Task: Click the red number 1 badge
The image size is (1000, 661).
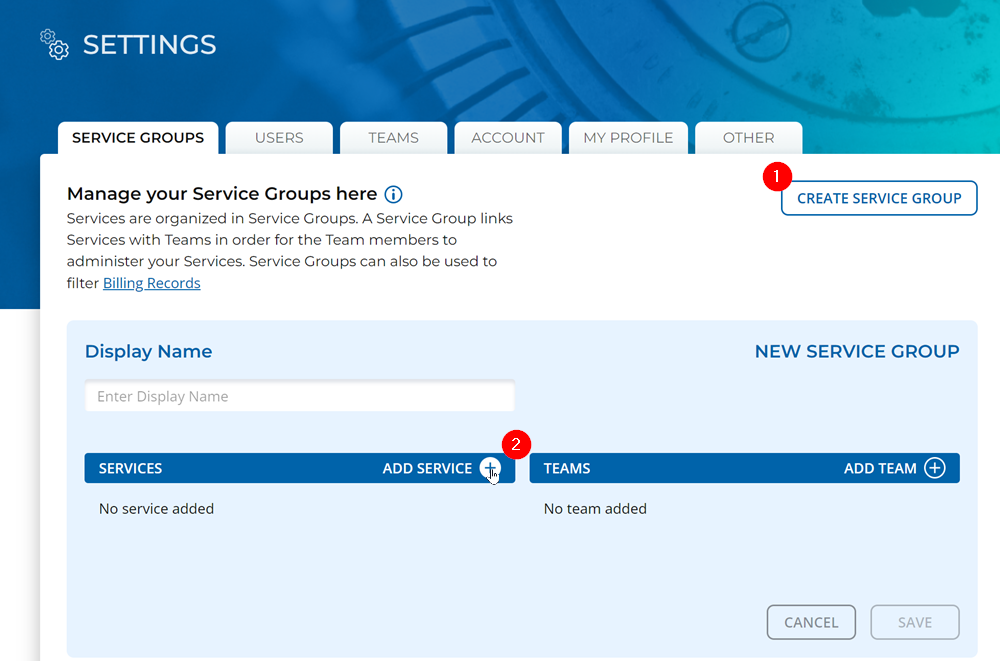Action: click(777, 177)
